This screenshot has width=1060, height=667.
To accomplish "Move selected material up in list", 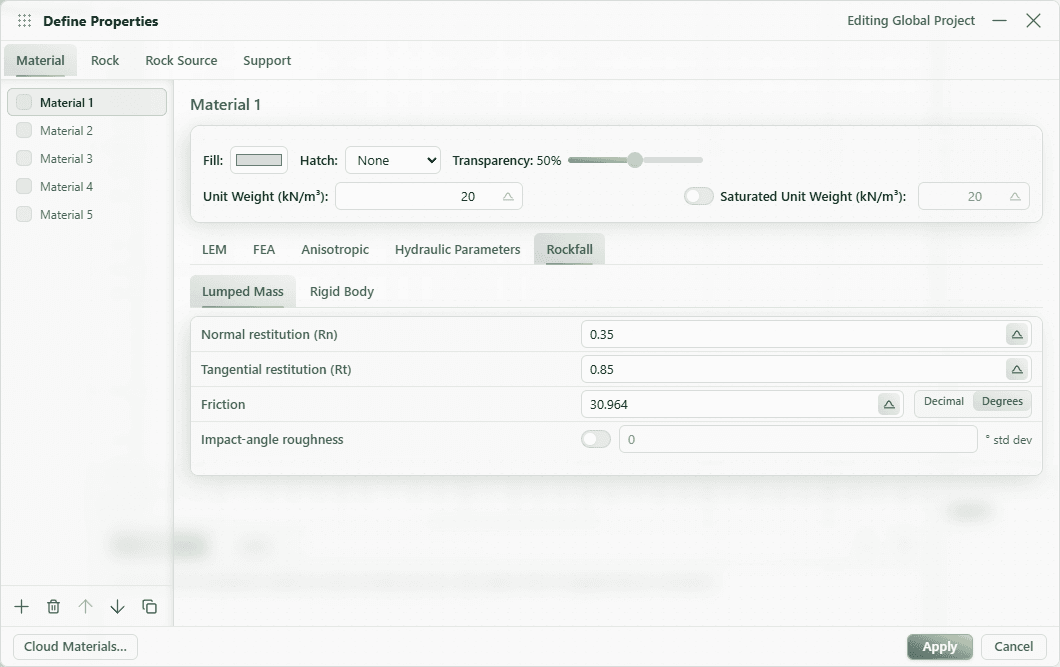I will [85, 607].
